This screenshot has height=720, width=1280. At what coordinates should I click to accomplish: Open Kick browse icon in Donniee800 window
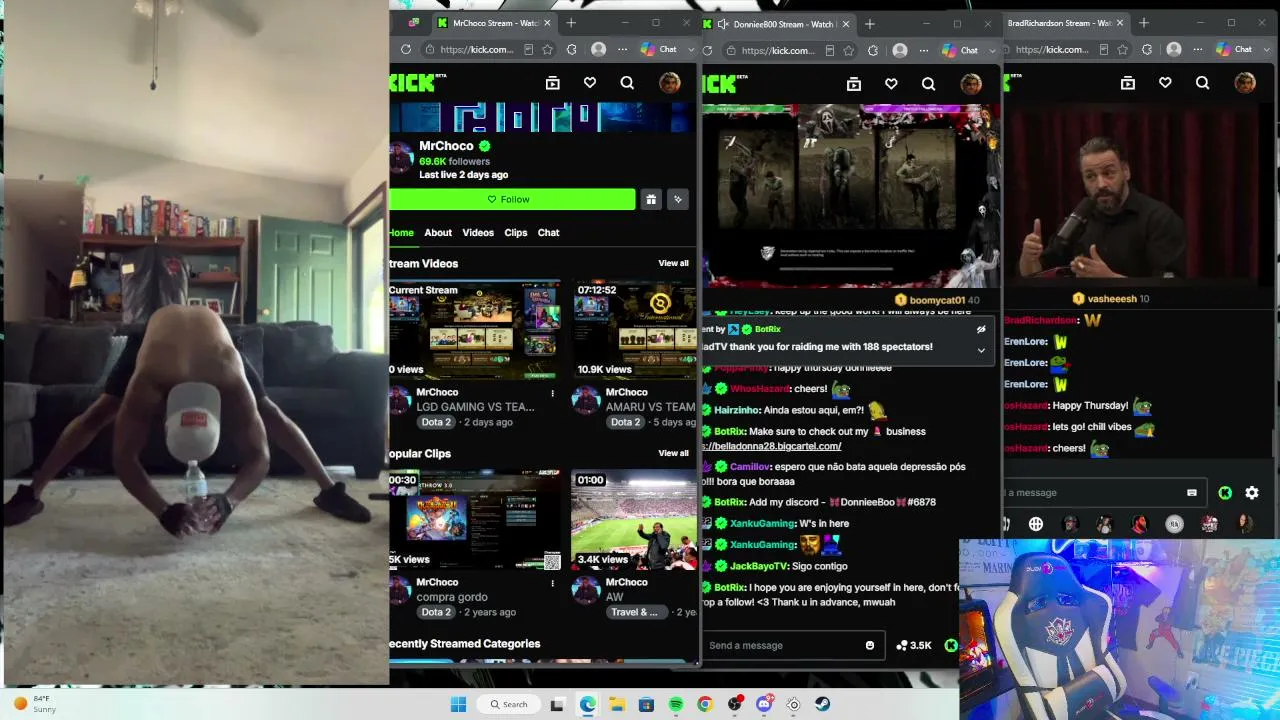[854, 84]
